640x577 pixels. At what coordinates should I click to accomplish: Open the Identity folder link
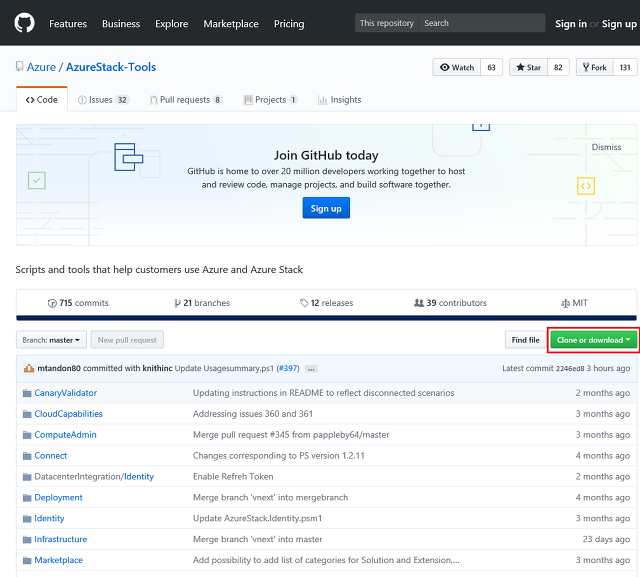point(49,518)
